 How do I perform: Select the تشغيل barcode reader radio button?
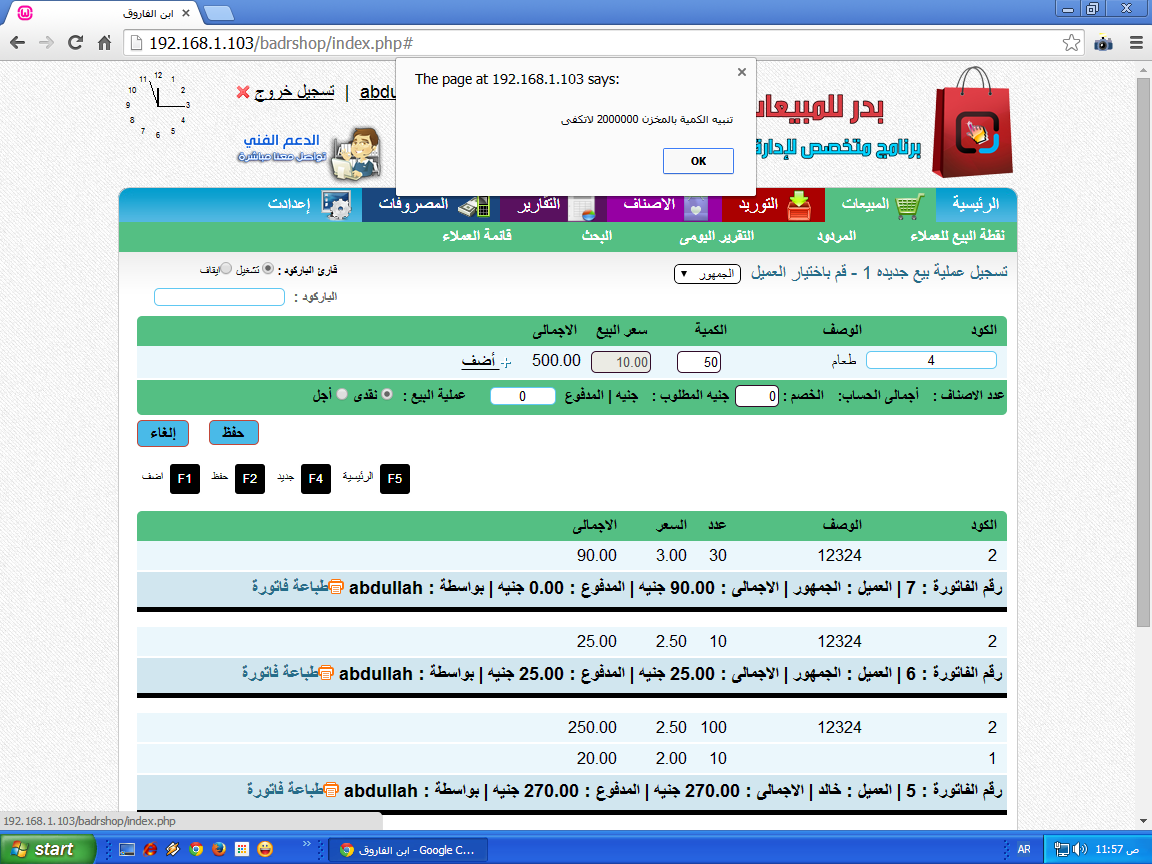coord(267,269)
